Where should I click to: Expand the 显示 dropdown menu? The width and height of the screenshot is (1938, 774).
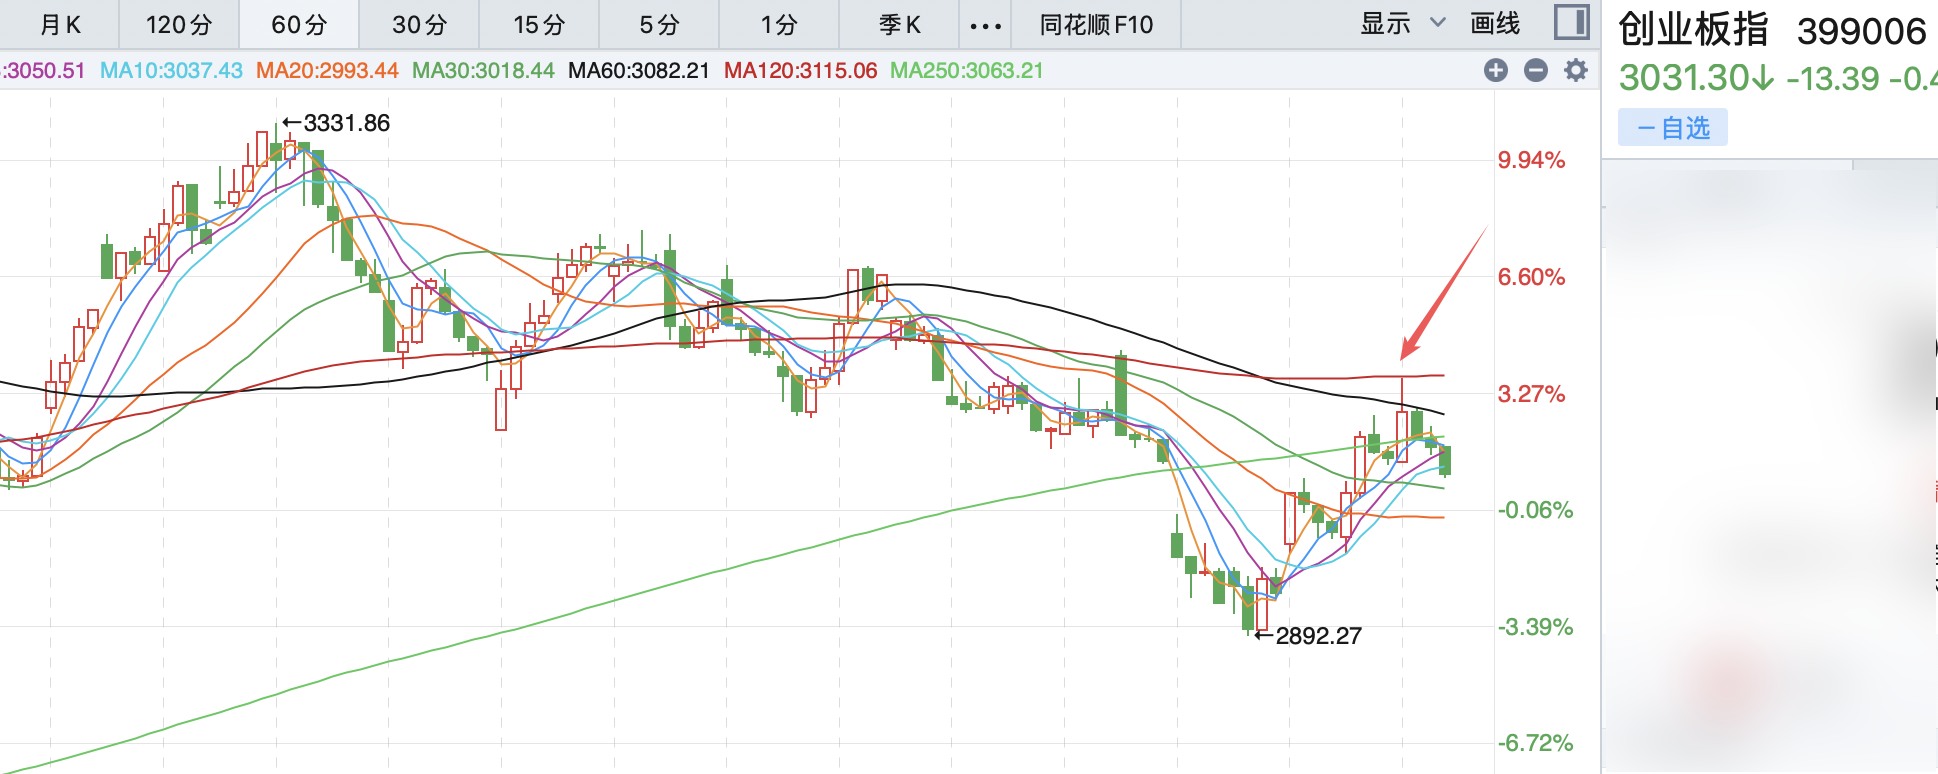(x=1386, y=24)
